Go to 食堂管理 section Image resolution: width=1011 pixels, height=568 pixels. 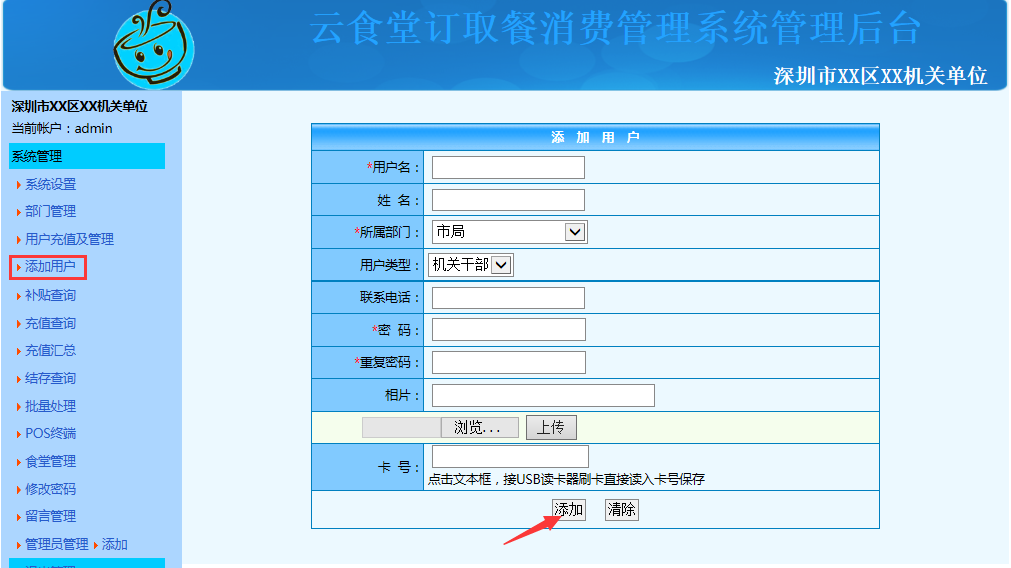coord(50,462)
